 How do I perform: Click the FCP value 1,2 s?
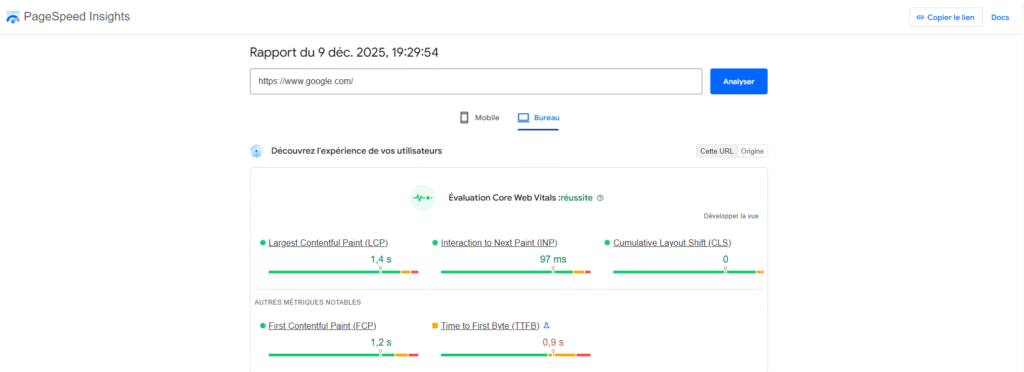pyautogui.click(x=381, y=342)
